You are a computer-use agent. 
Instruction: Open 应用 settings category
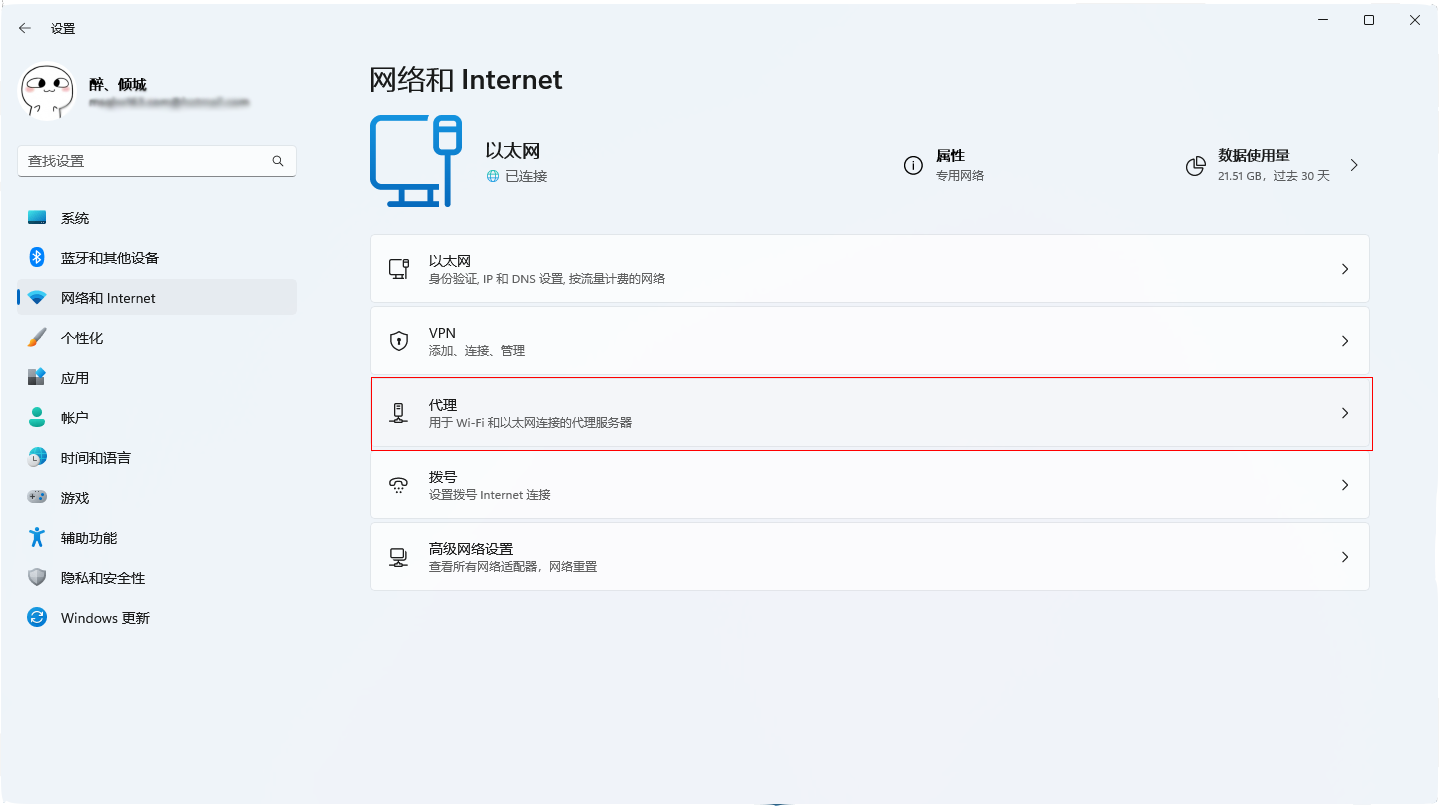tap(157, 378)
